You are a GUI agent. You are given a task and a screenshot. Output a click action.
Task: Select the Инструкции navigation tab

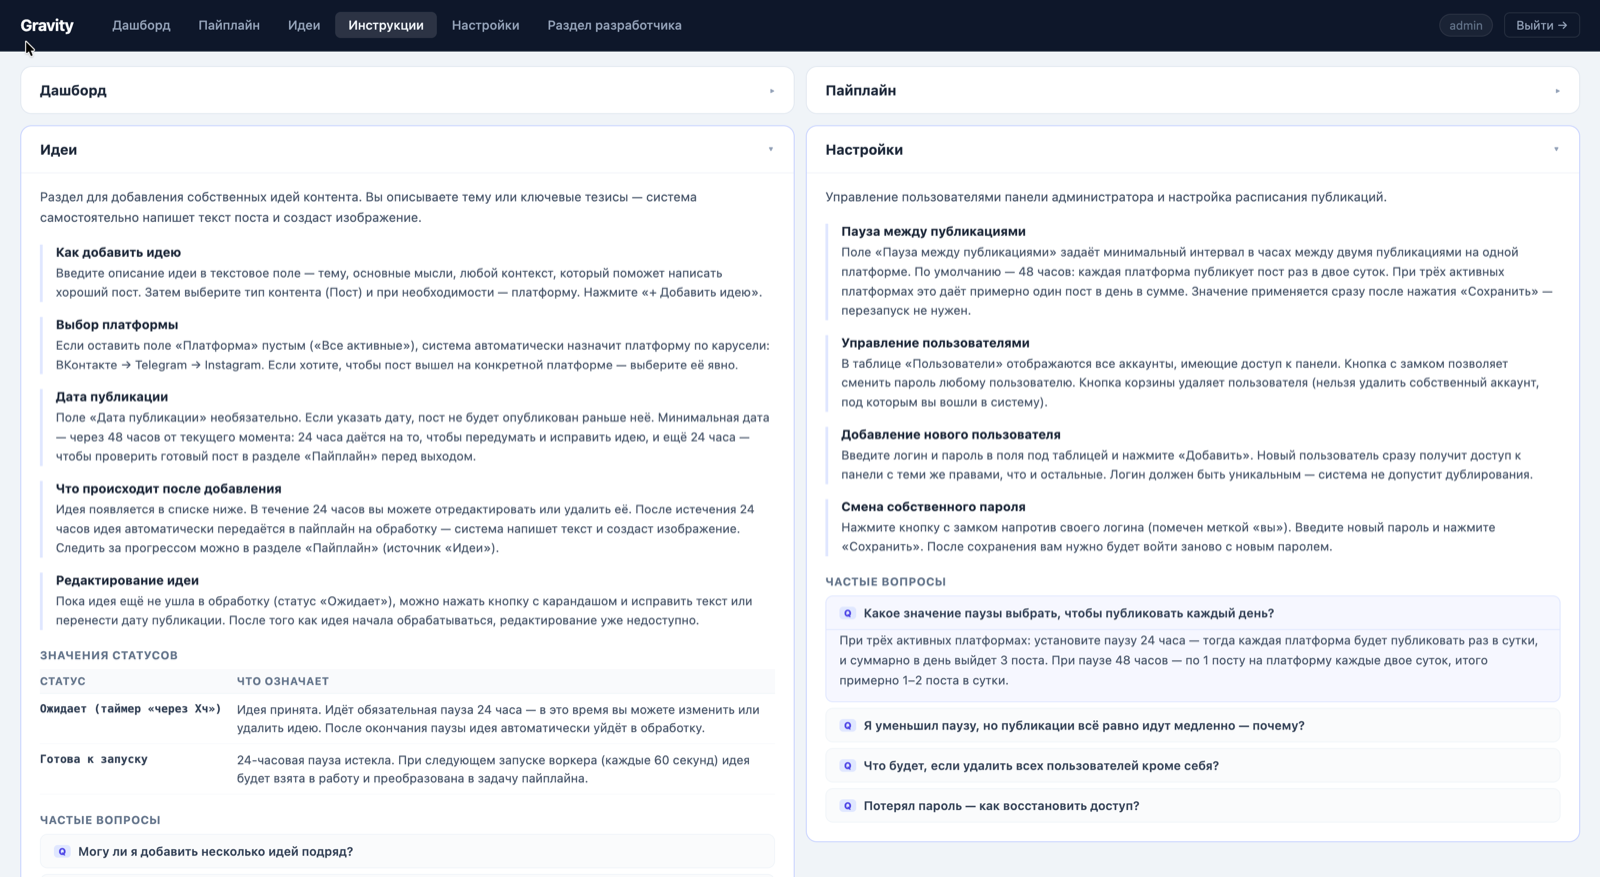coord(386,25)
